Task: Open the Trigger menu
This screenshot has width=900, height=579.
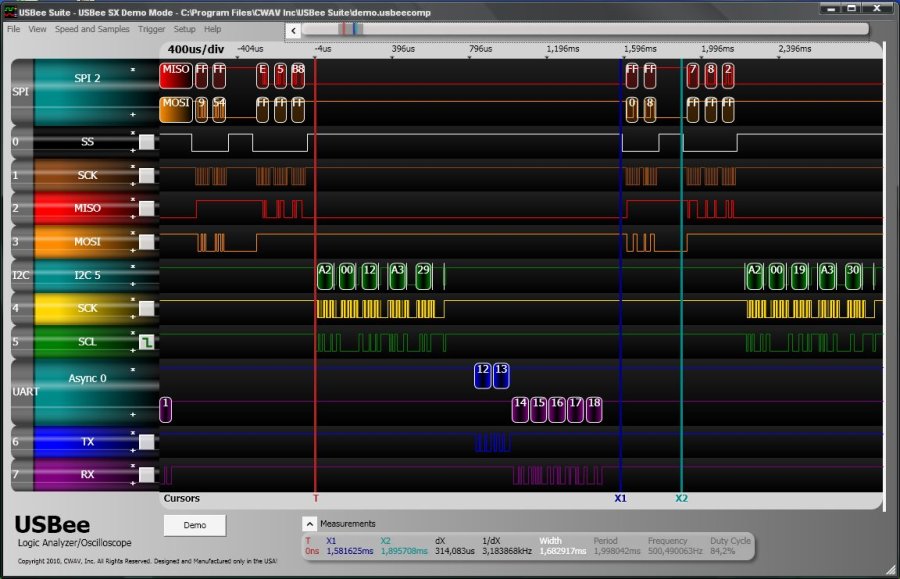Action: (152, 29)
